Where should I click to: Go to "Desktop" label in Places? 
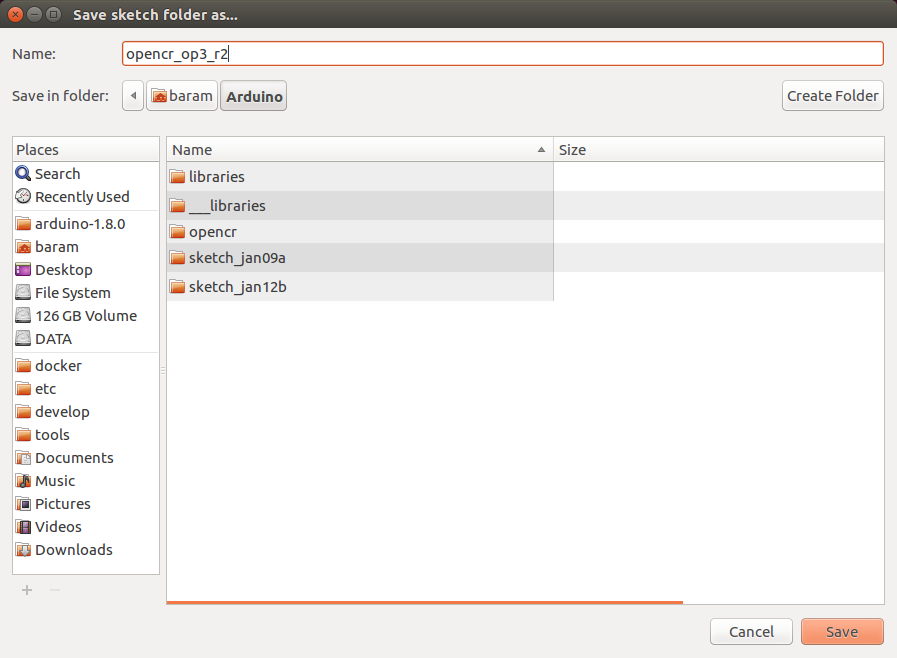(x=63, y=269)
